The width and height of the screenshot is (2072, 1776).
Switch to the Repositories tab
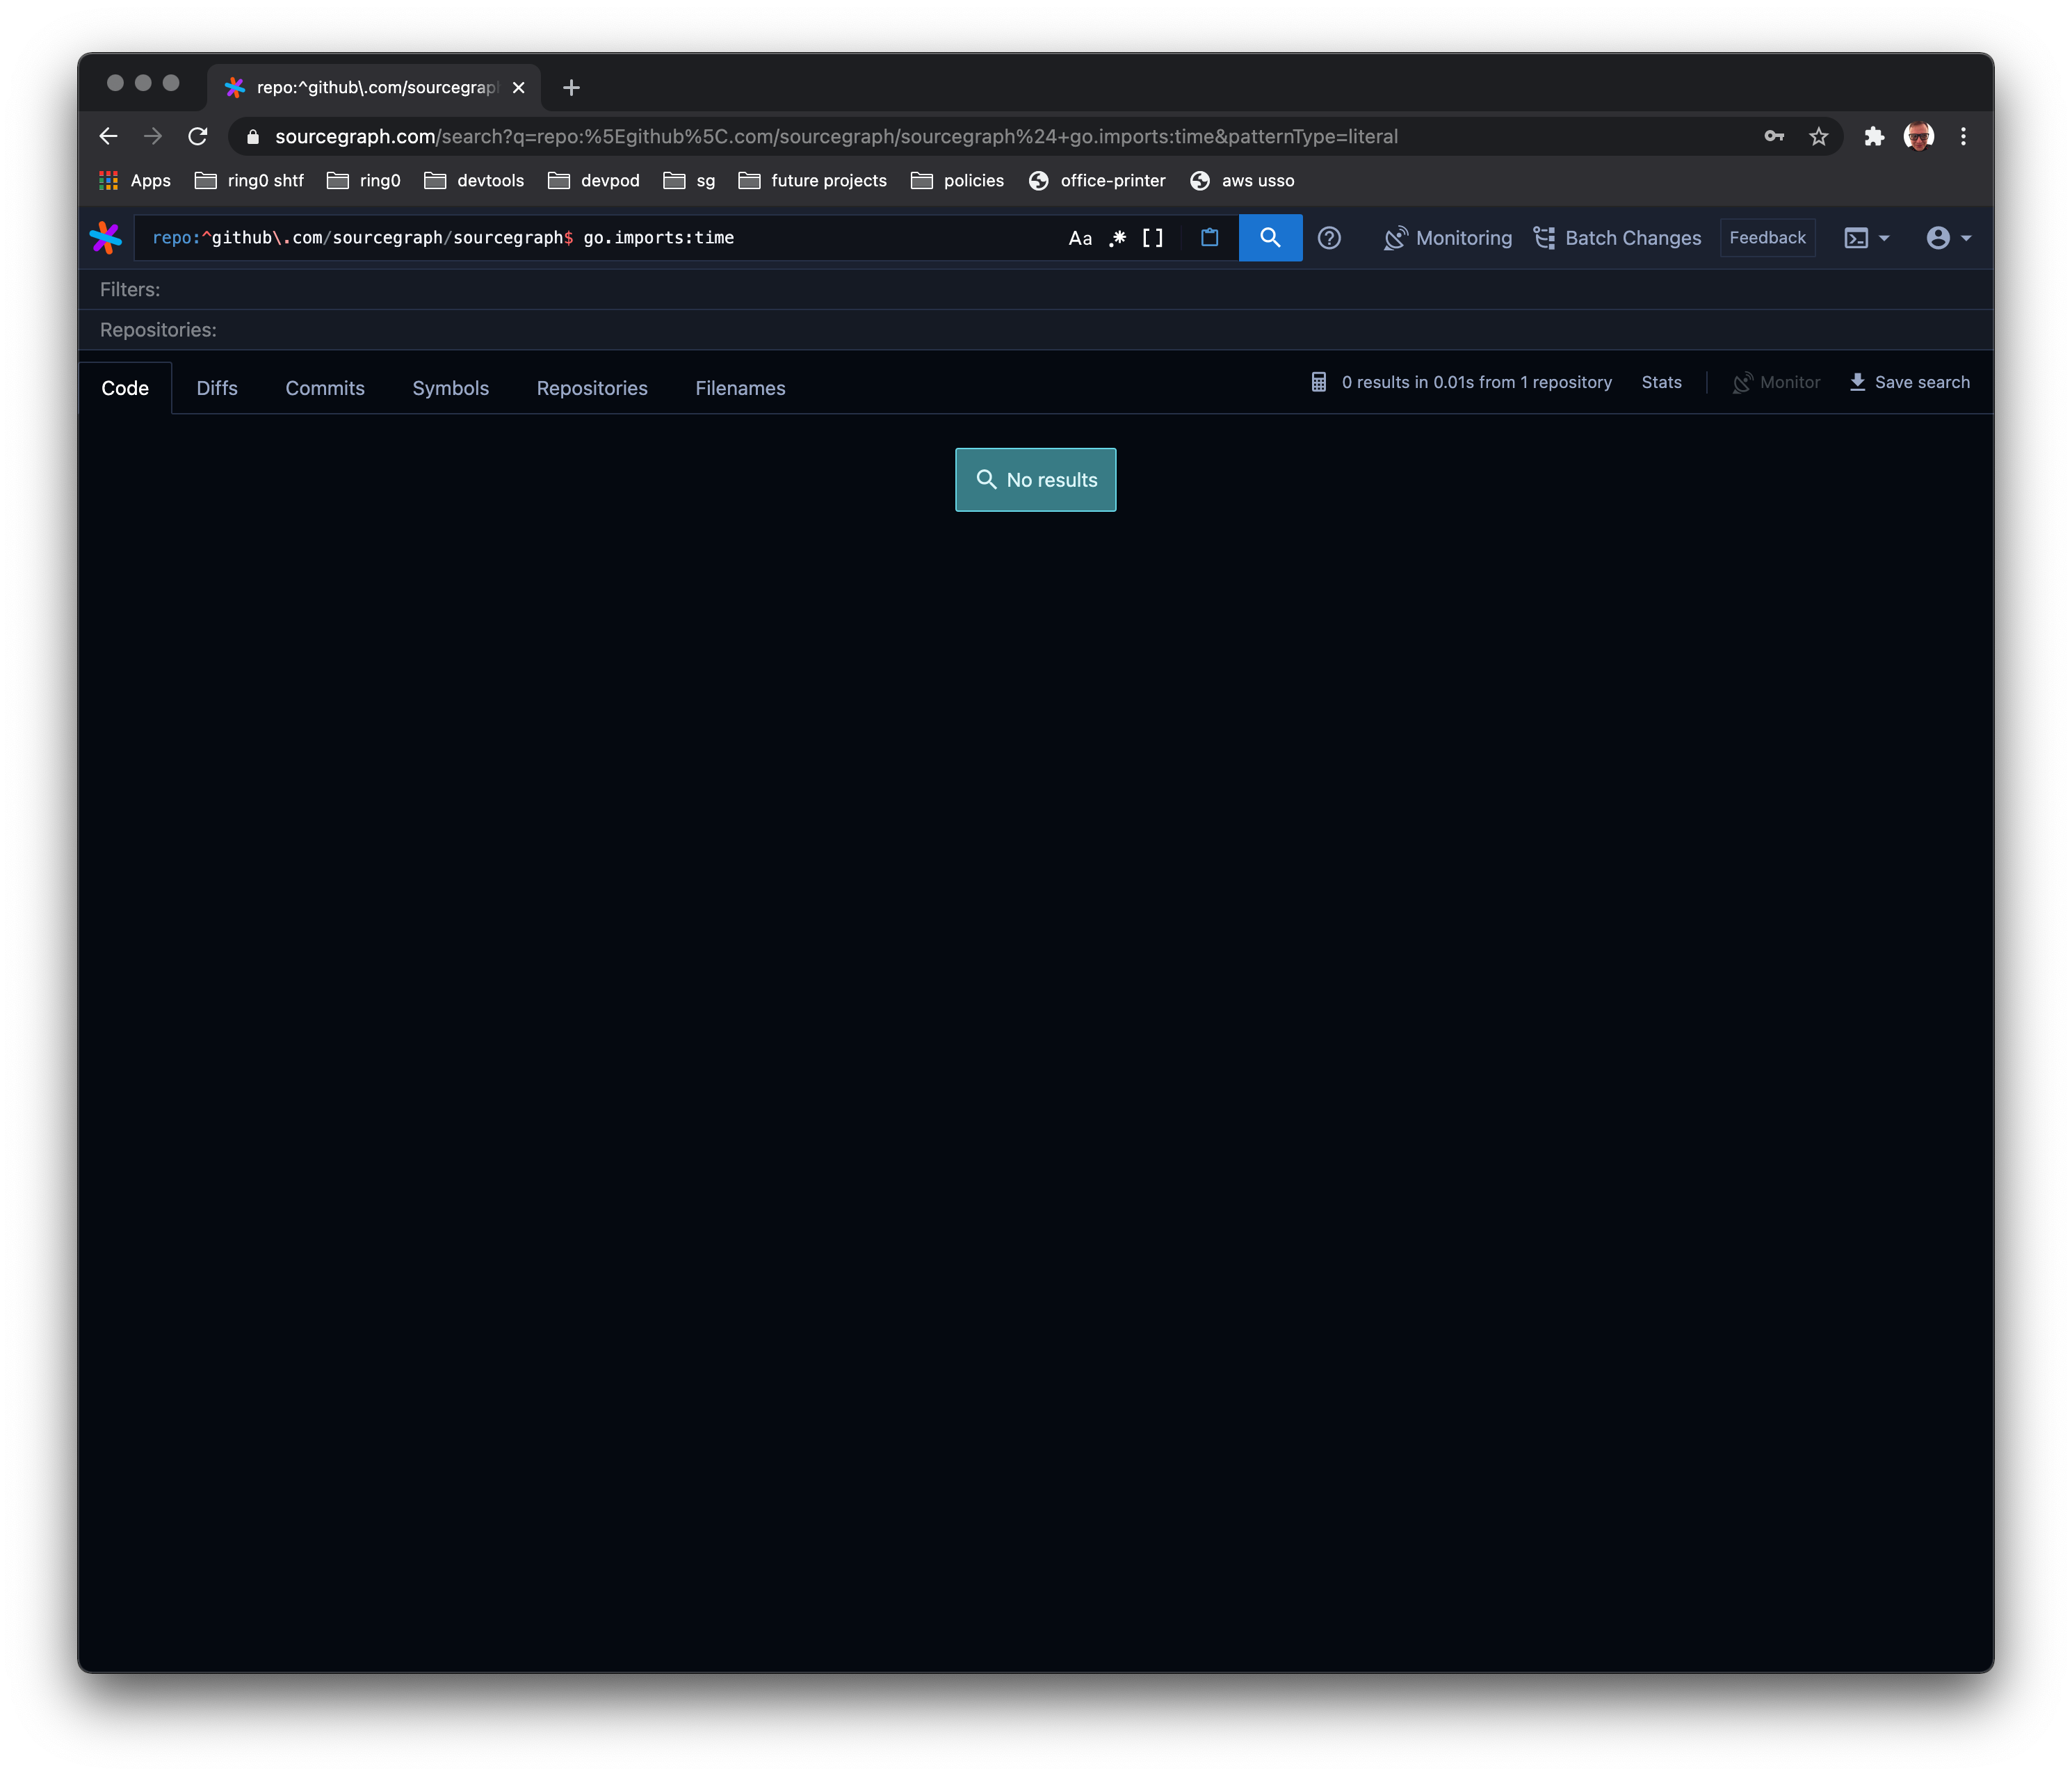591,388
